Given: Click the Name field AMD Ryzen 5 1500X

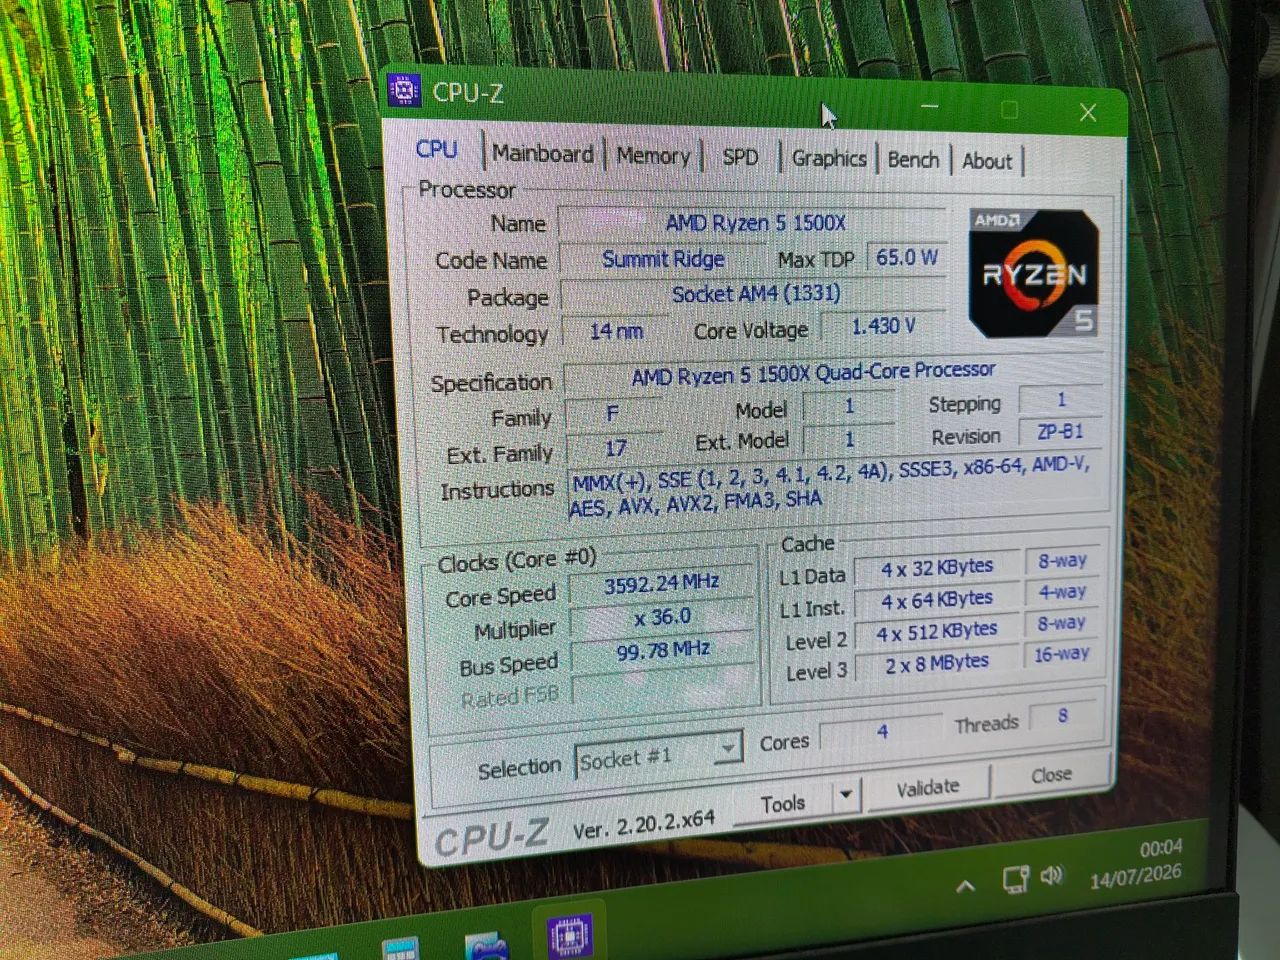Looking at the screenshot, I should tap(753, 223).
